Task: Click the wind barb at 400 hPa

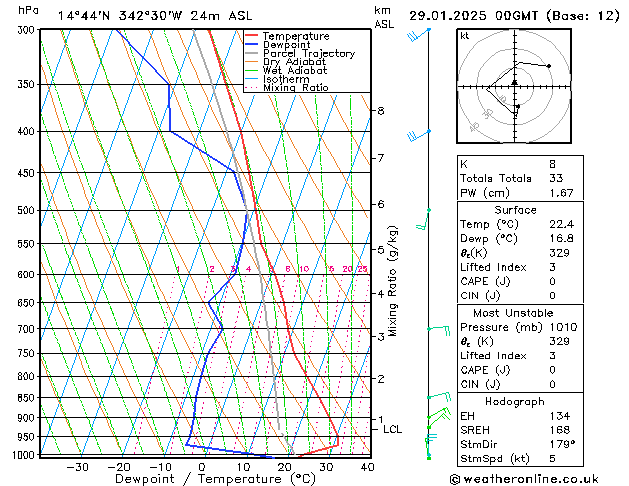Action: [418, 136]
